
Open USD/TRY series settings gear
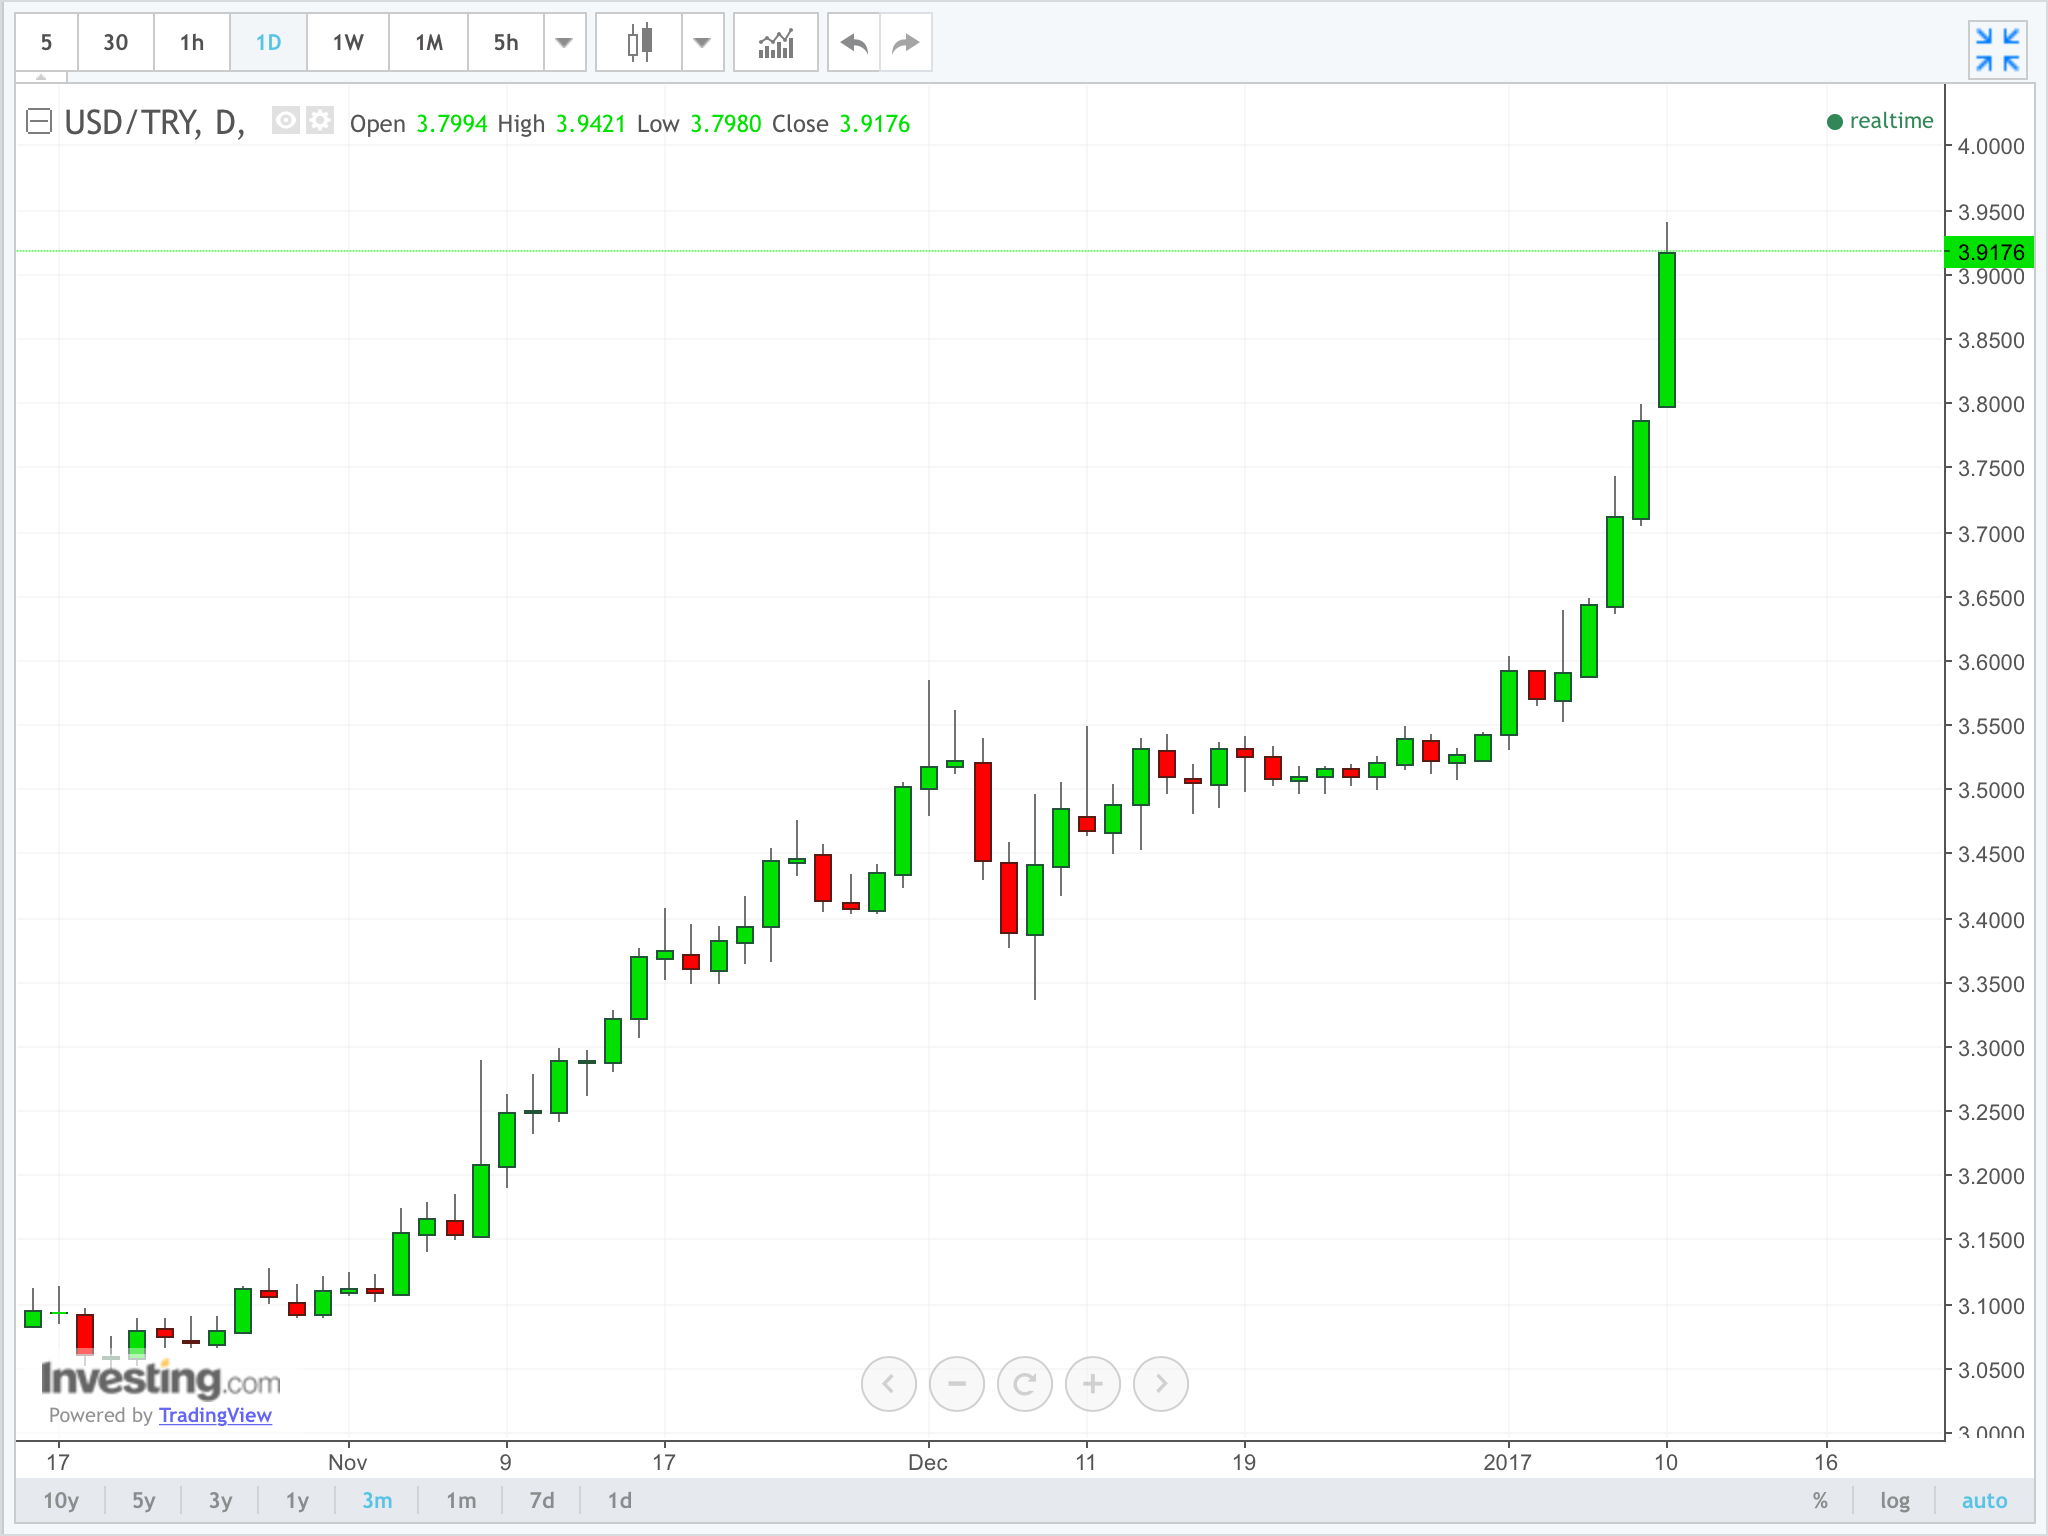[x=320, y=121]
